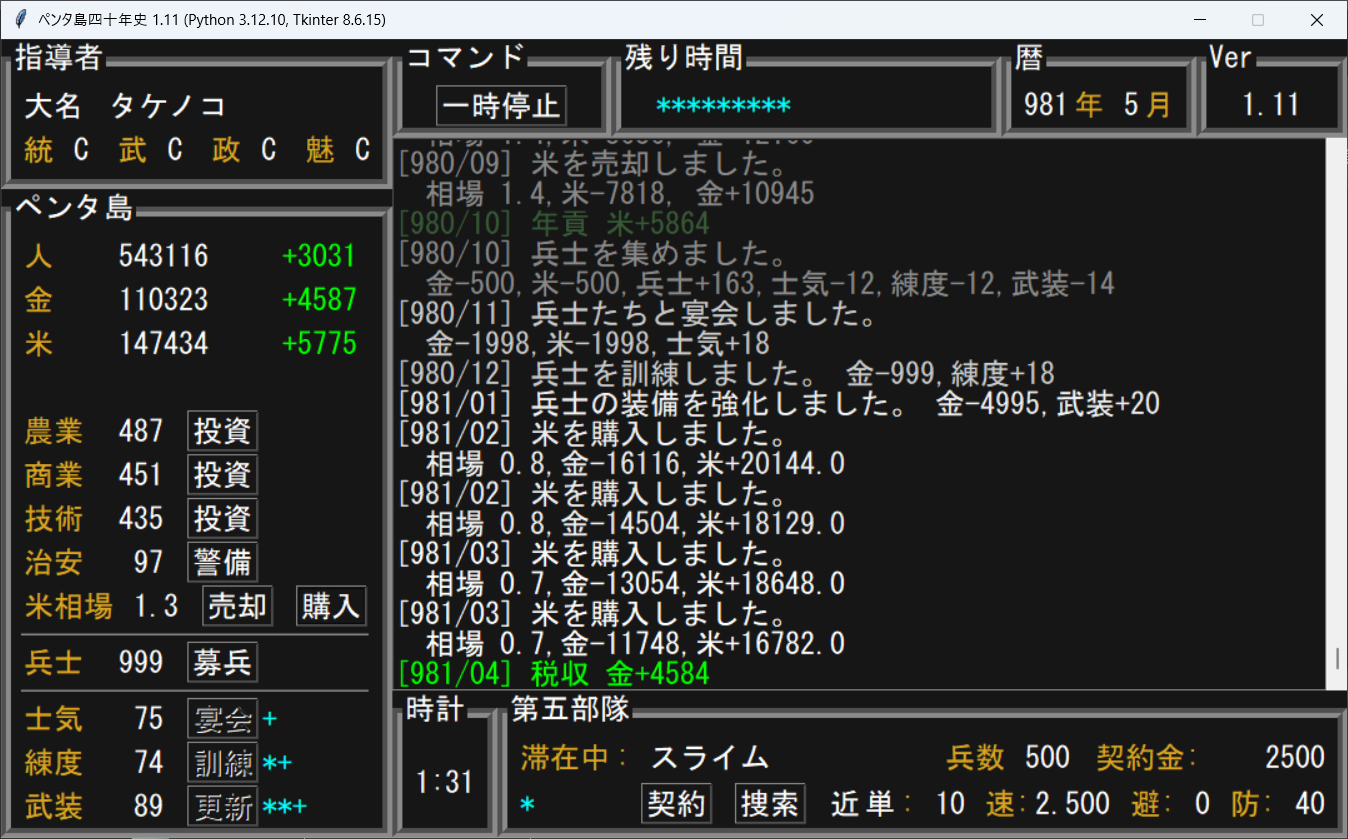Purchase rice with the 購入 button

pyautogui.click(x=330, y=605)
